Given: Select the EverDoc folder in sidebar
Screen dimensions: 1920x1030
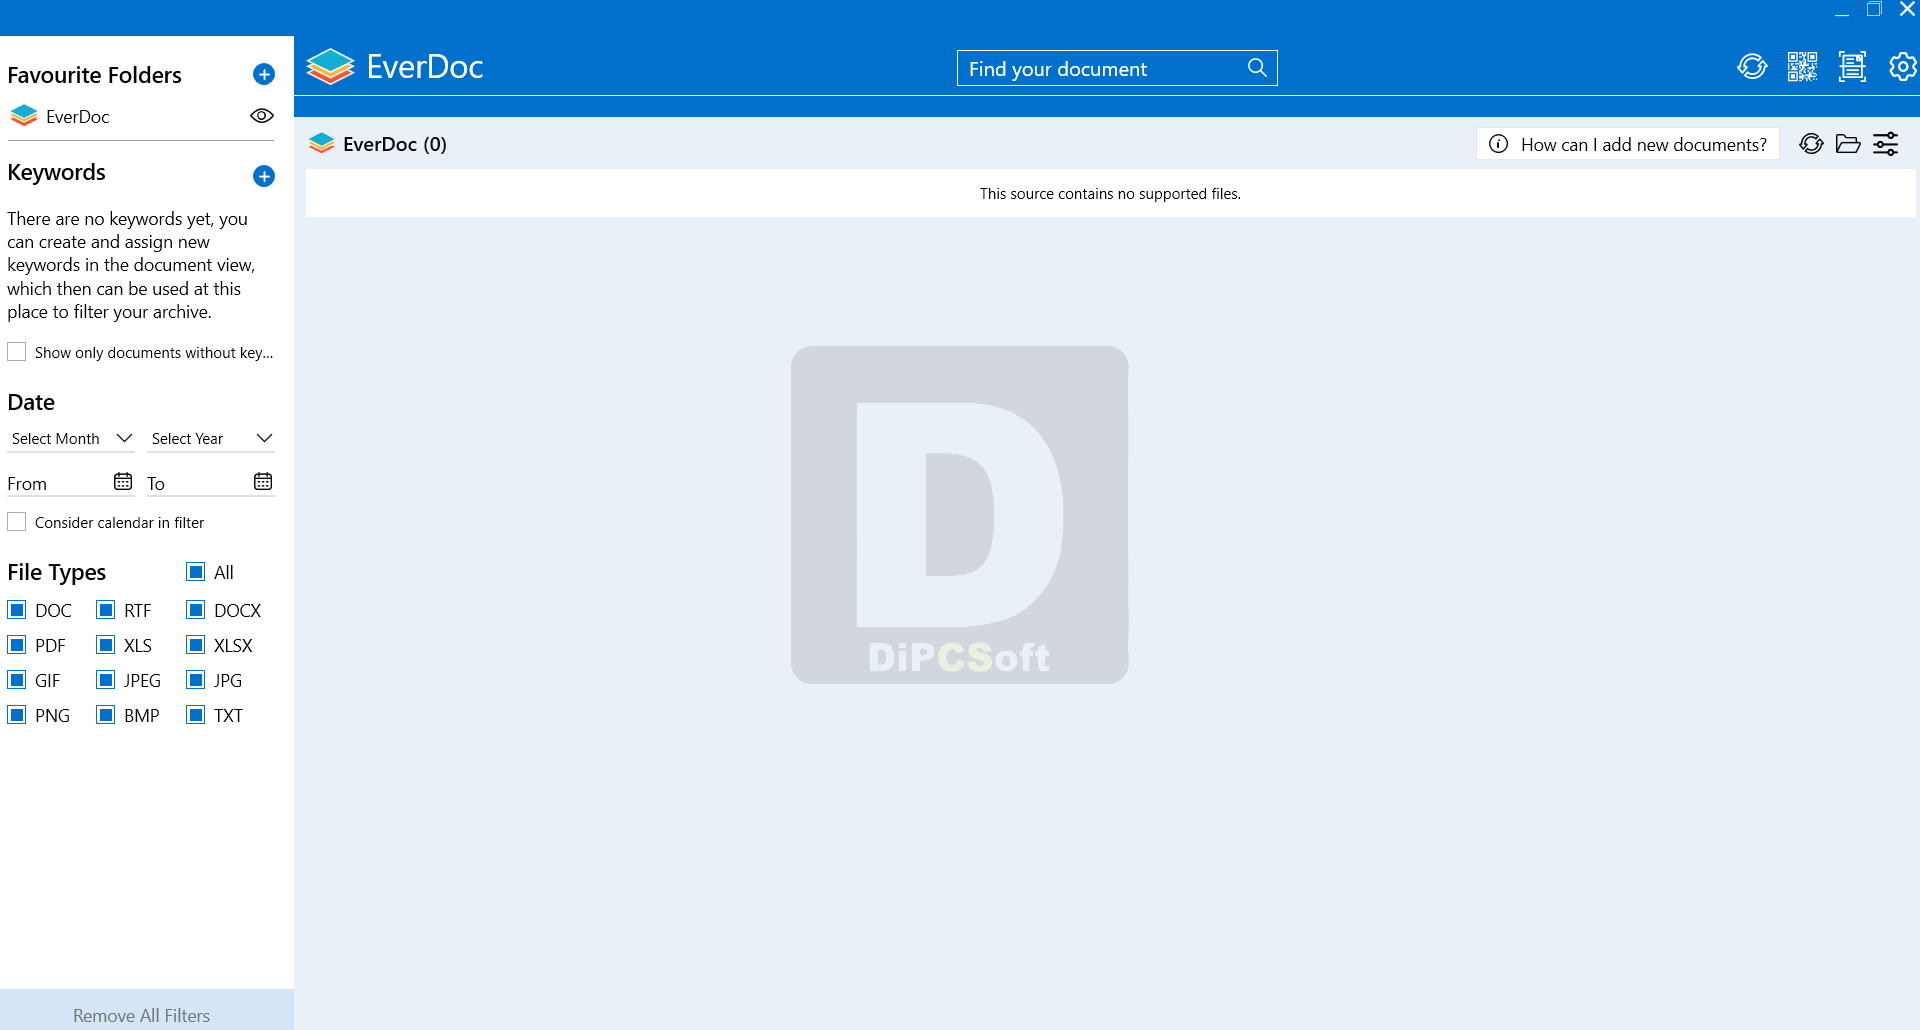Looking at the screenshot, I should tap(60, 116).
